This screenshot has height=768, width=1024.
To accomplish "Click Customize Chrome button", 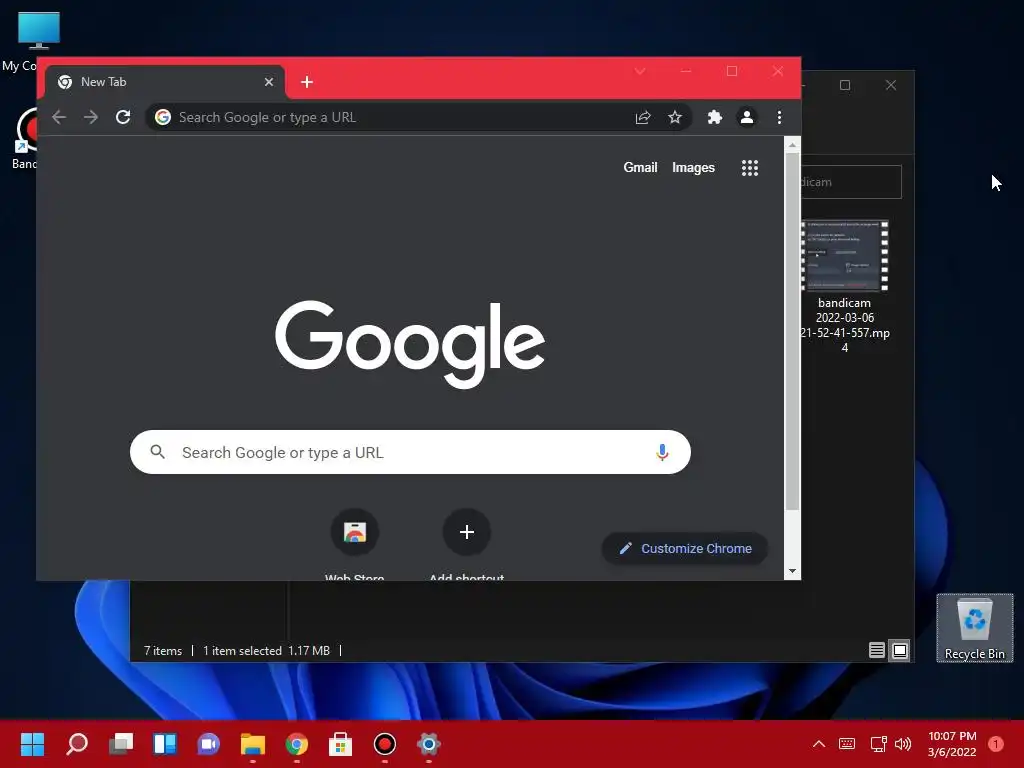I will tap(684, 549).
